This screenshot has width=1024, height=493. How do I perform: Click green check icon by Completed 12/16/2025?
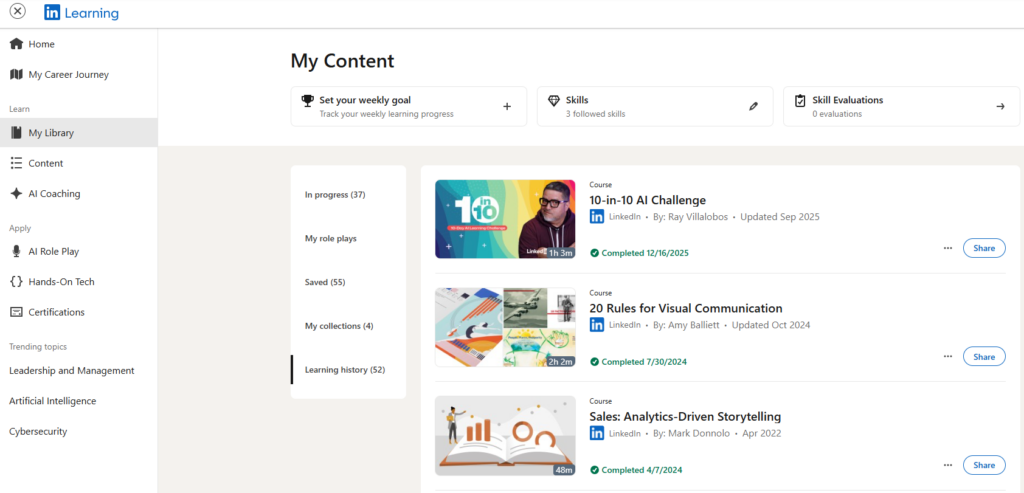click(594, 253)
